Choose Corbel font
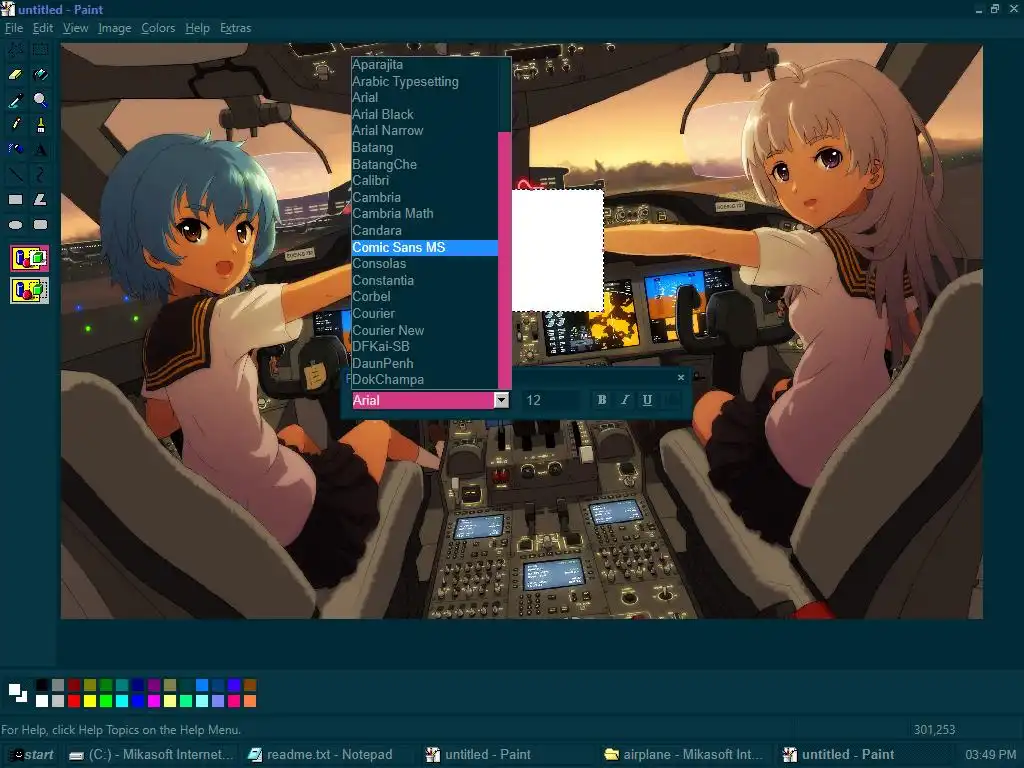This screenshot has width=1024, height=768. point(424,296)
